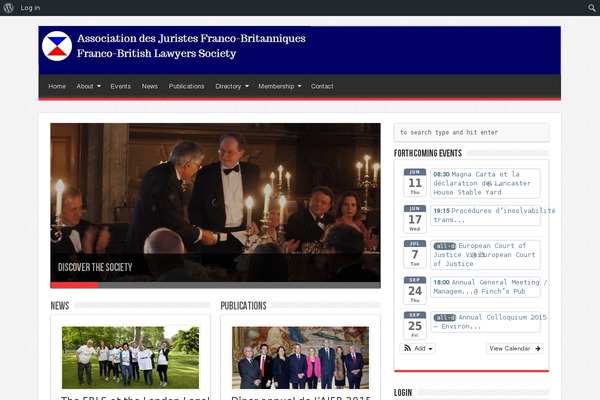Click the Franco-British Lawyers Society logo
The height and width of the screenshot is (400, 600).
(57, 46)
